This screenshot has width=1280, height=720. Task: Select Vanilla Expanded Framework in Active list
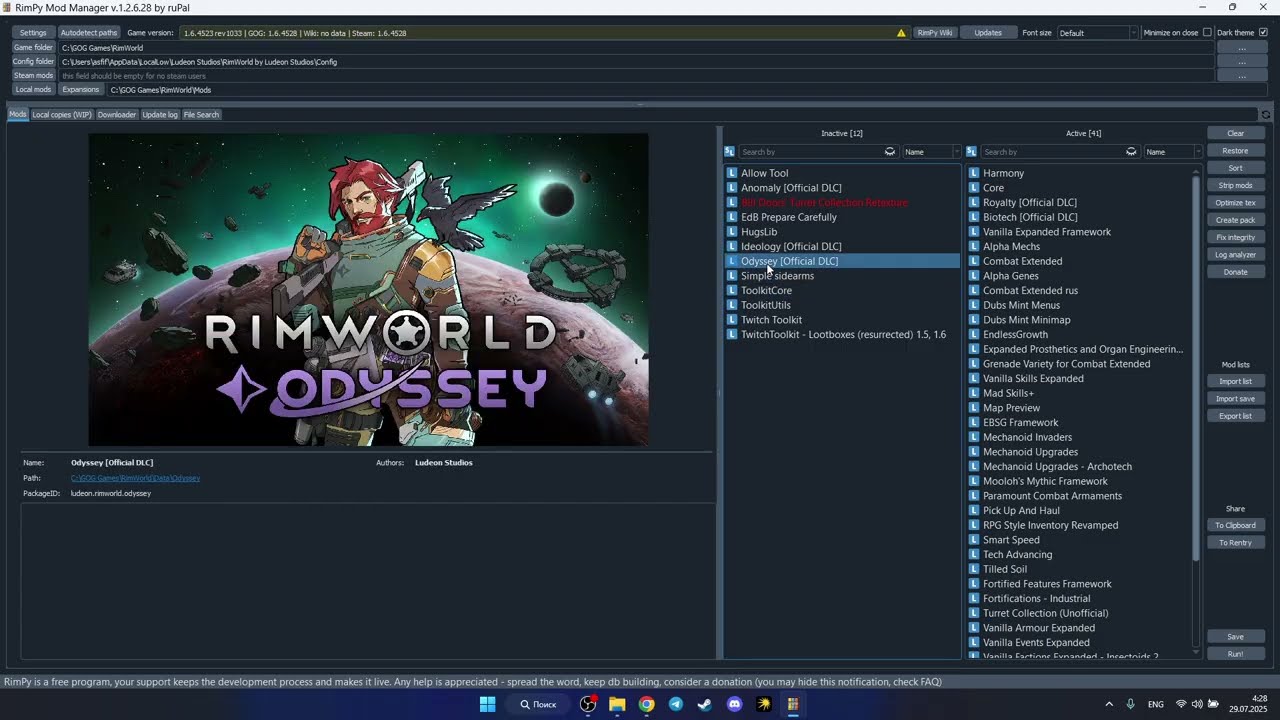[1047, 232]
